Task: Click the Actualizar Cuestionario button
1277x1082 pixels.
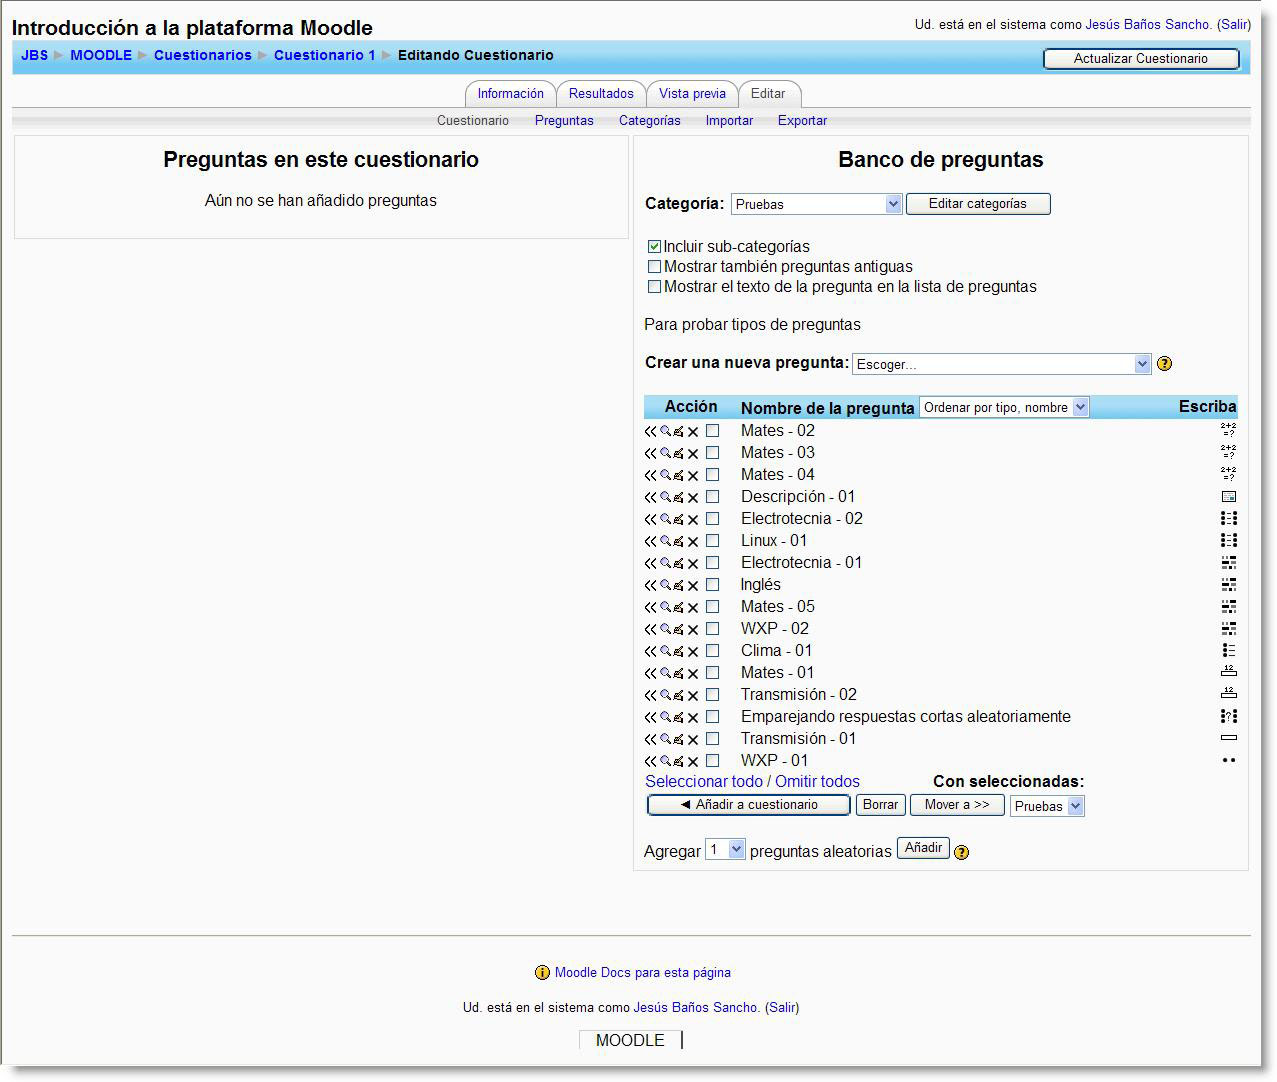Action: (x=1140, y=59)
